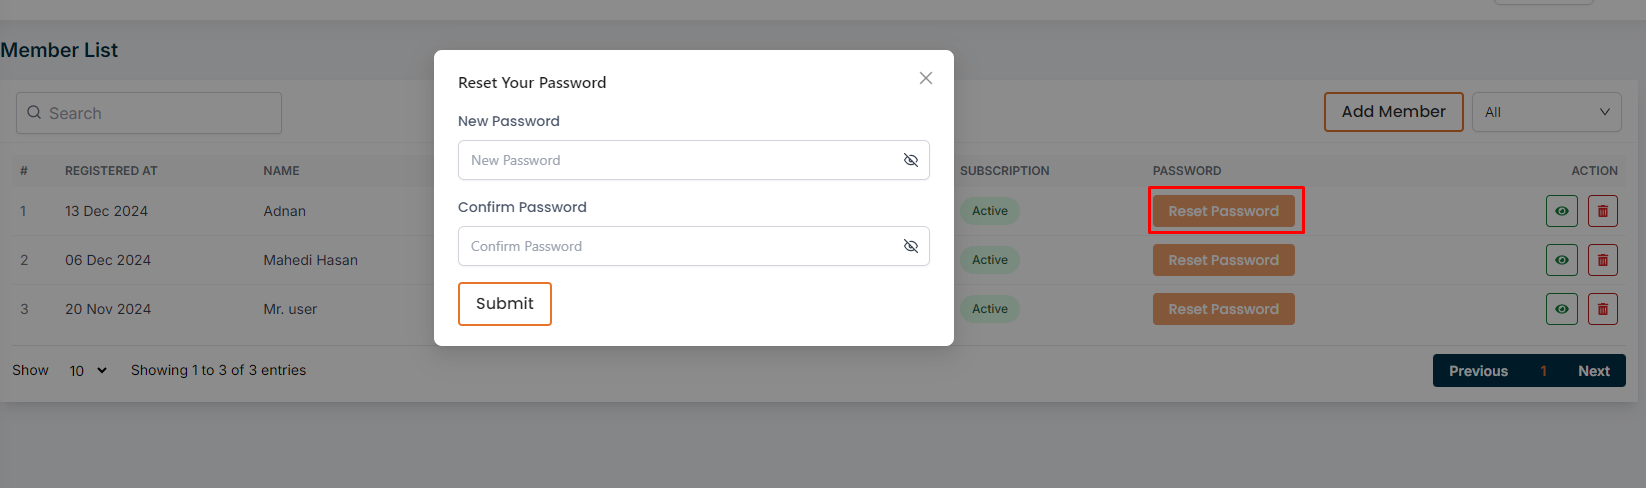This screenshot has height=488, width=1646.
Task: Reset password for Mahedi Hasan
Action: pyautogui.click(x=1223, y=260)
